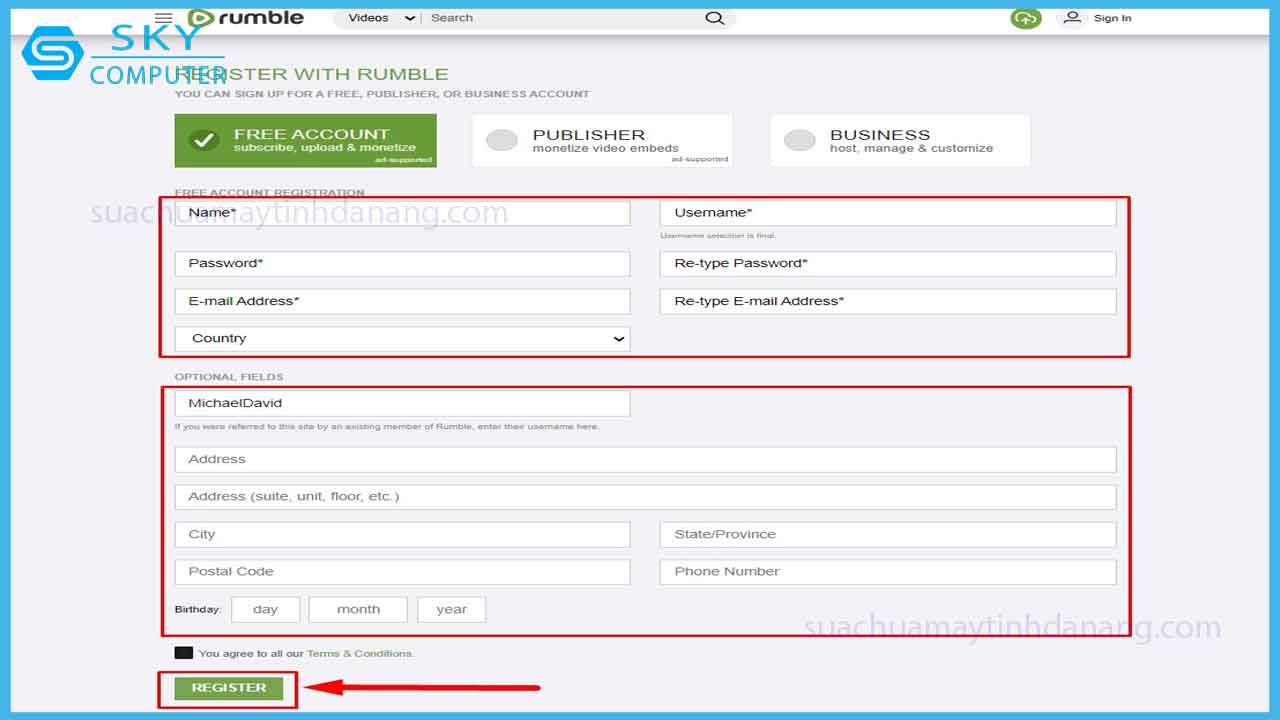Click the Postal Code field

403,572
